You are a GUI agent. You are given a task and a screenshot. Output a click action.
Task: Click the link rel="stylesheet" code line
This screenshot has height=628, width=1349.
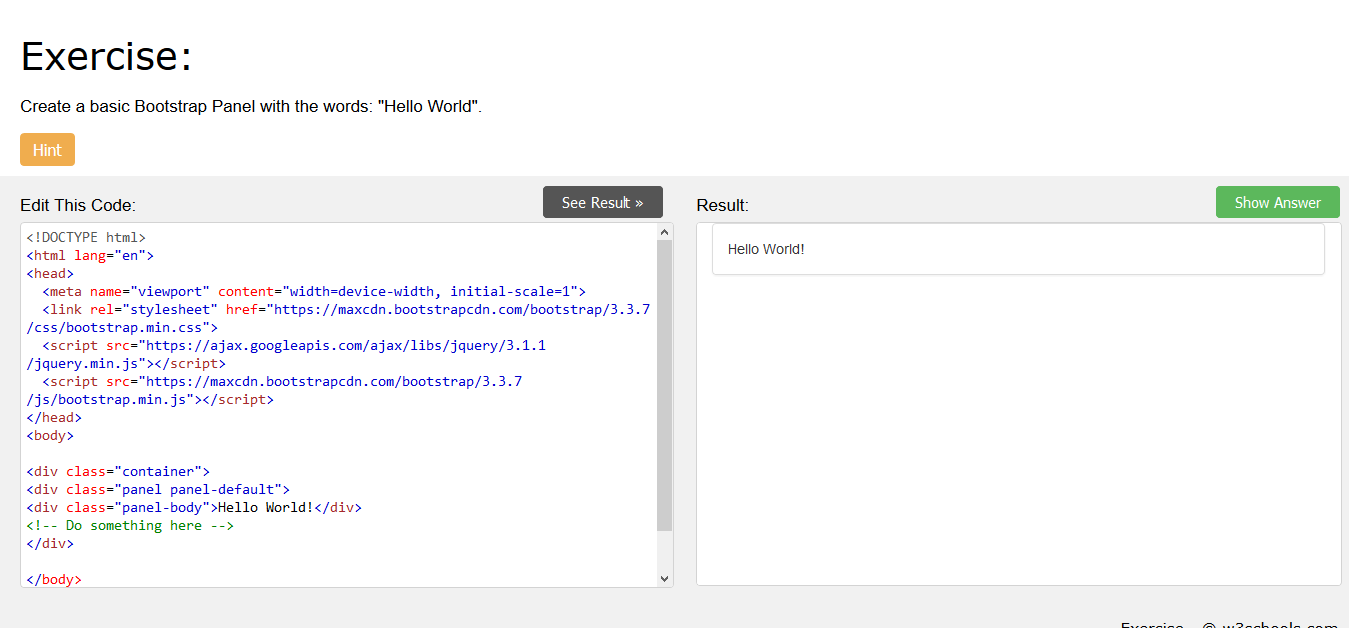point(346,310)
